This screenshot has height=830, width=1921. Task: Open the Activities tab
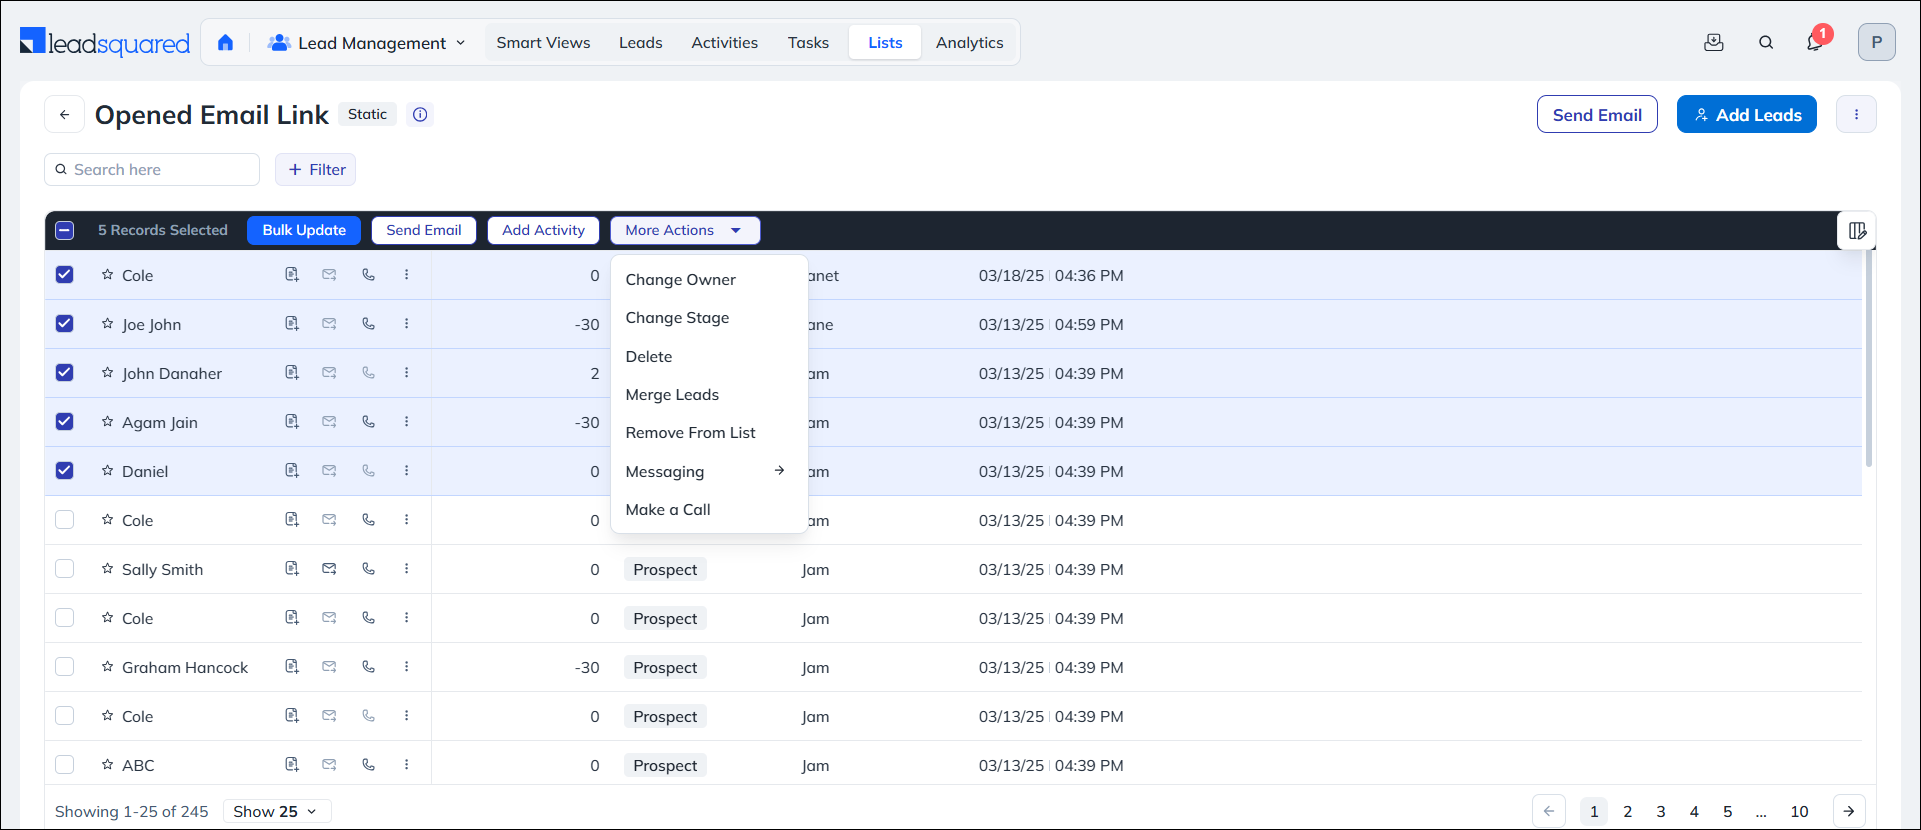(x=725, y=43)
